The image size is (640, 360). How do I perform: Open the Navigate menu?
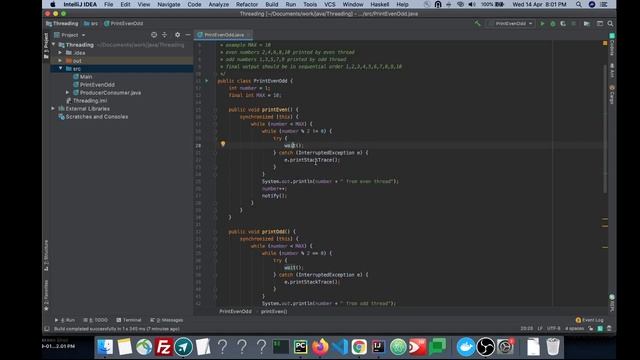click(169, 4)
